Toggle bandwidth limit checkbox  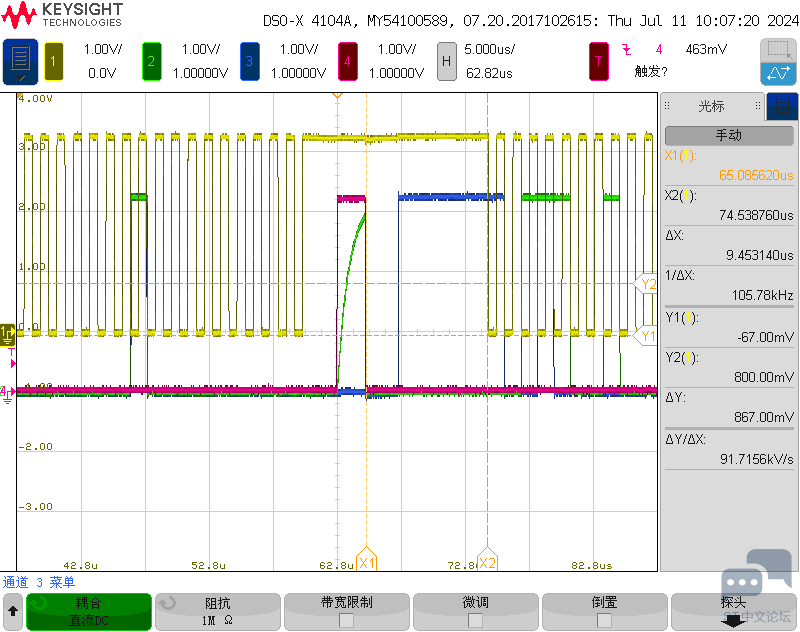(346, 620)
